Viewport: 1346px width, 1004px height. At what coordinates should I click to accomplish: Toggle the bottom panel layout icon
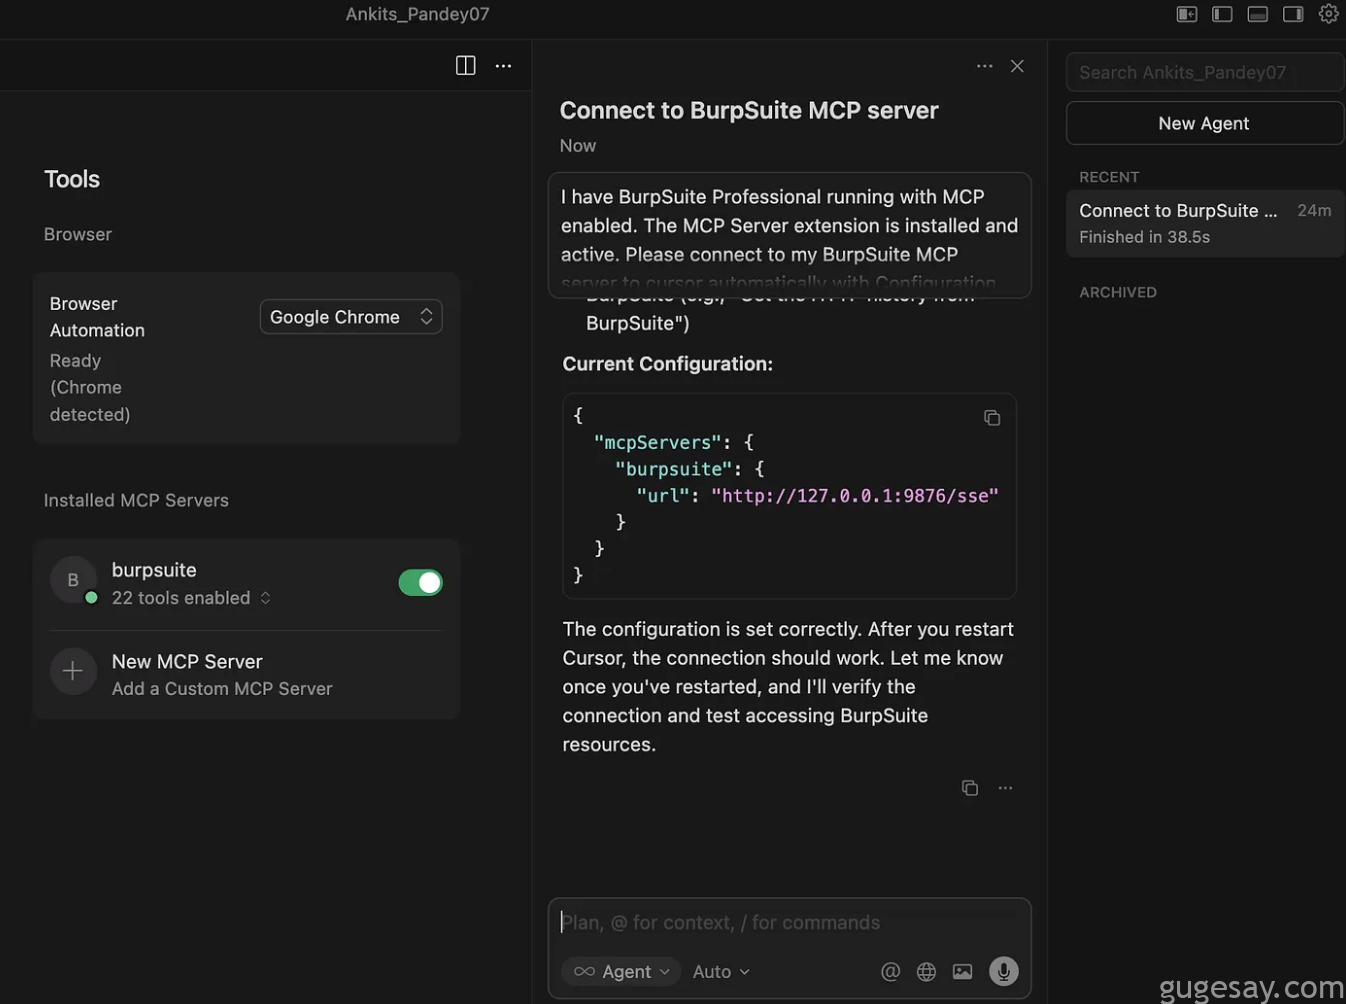tap(1258, 14)
